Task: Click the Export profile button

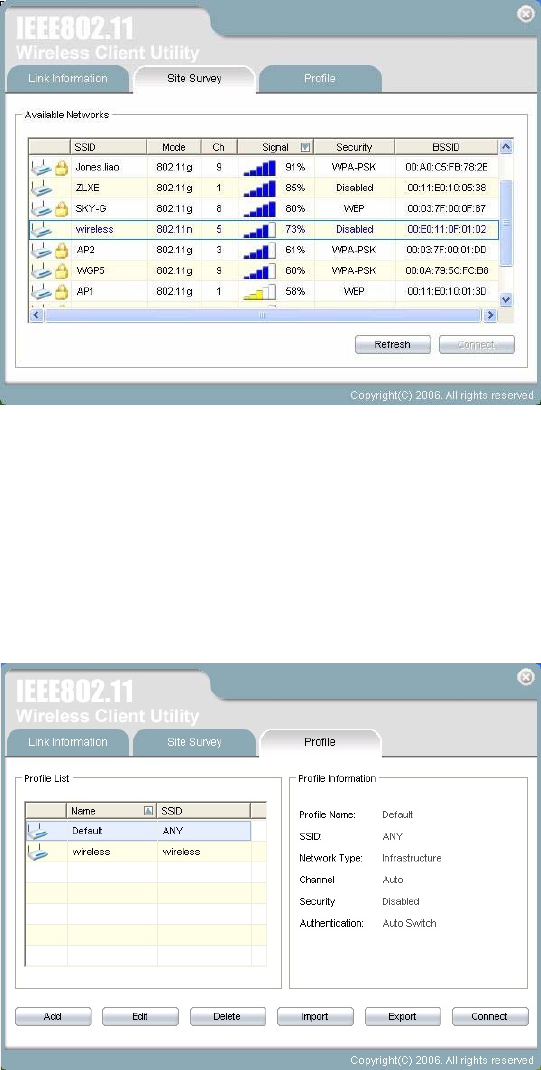Action: pyautogui.click(x=403, y=1016)
